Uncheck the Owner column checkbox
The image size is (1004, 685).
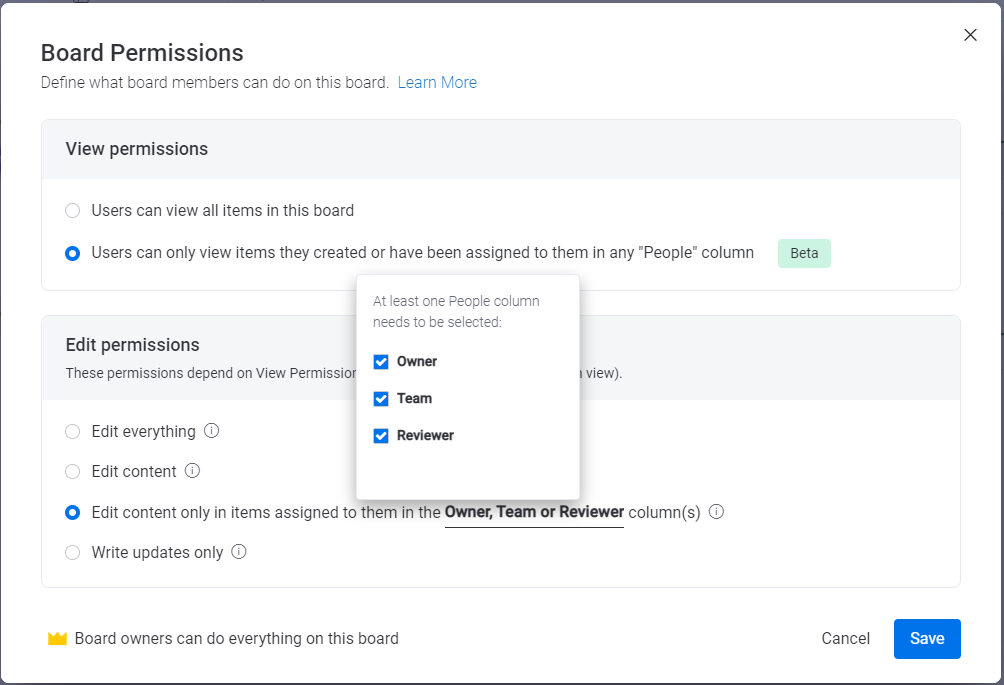click(x=381, y=362)
